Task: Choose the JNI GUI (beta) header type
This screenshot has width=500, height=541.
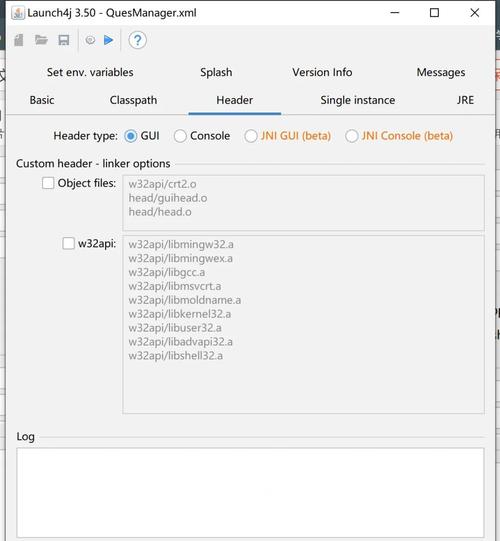Action: (251, 136)
